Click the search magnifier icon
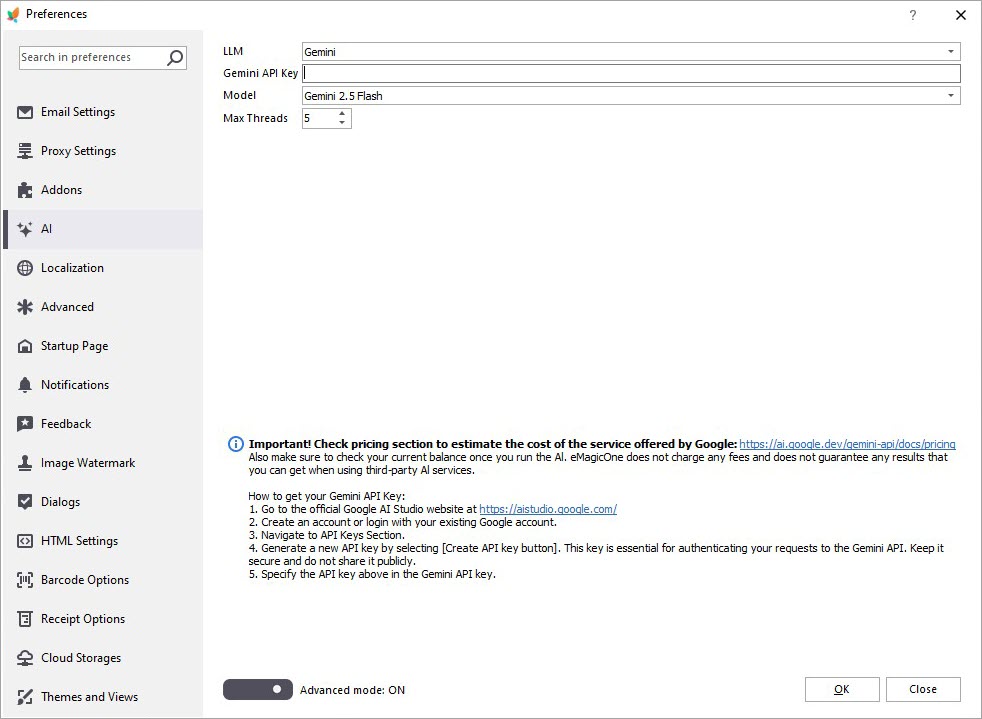Screen dimensions: 982x719 pyautogui.click(x=175, y=58)
